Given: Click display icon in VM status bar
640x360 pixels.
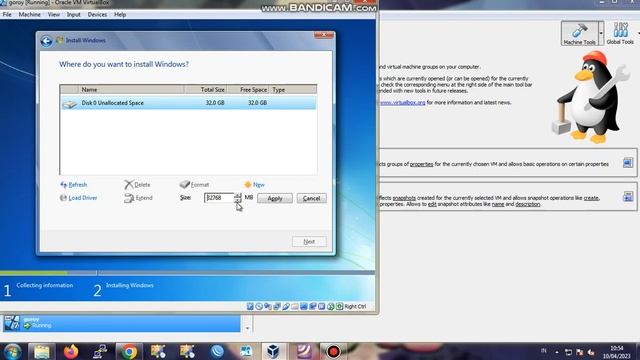Looking at the screenshot, I should (x=304, y=307).
